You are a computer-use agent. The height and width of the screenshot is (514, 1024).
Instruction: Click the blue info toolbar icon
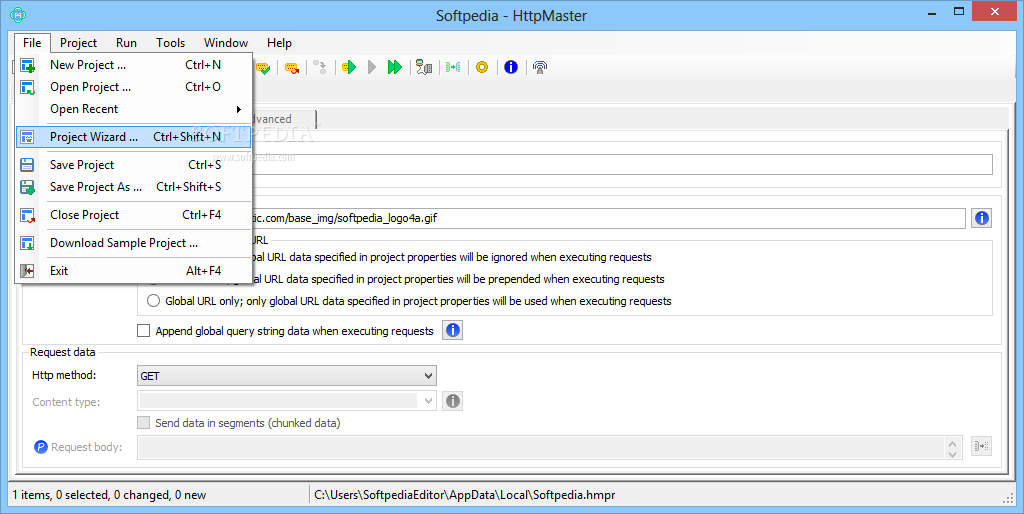coord(511,67)
